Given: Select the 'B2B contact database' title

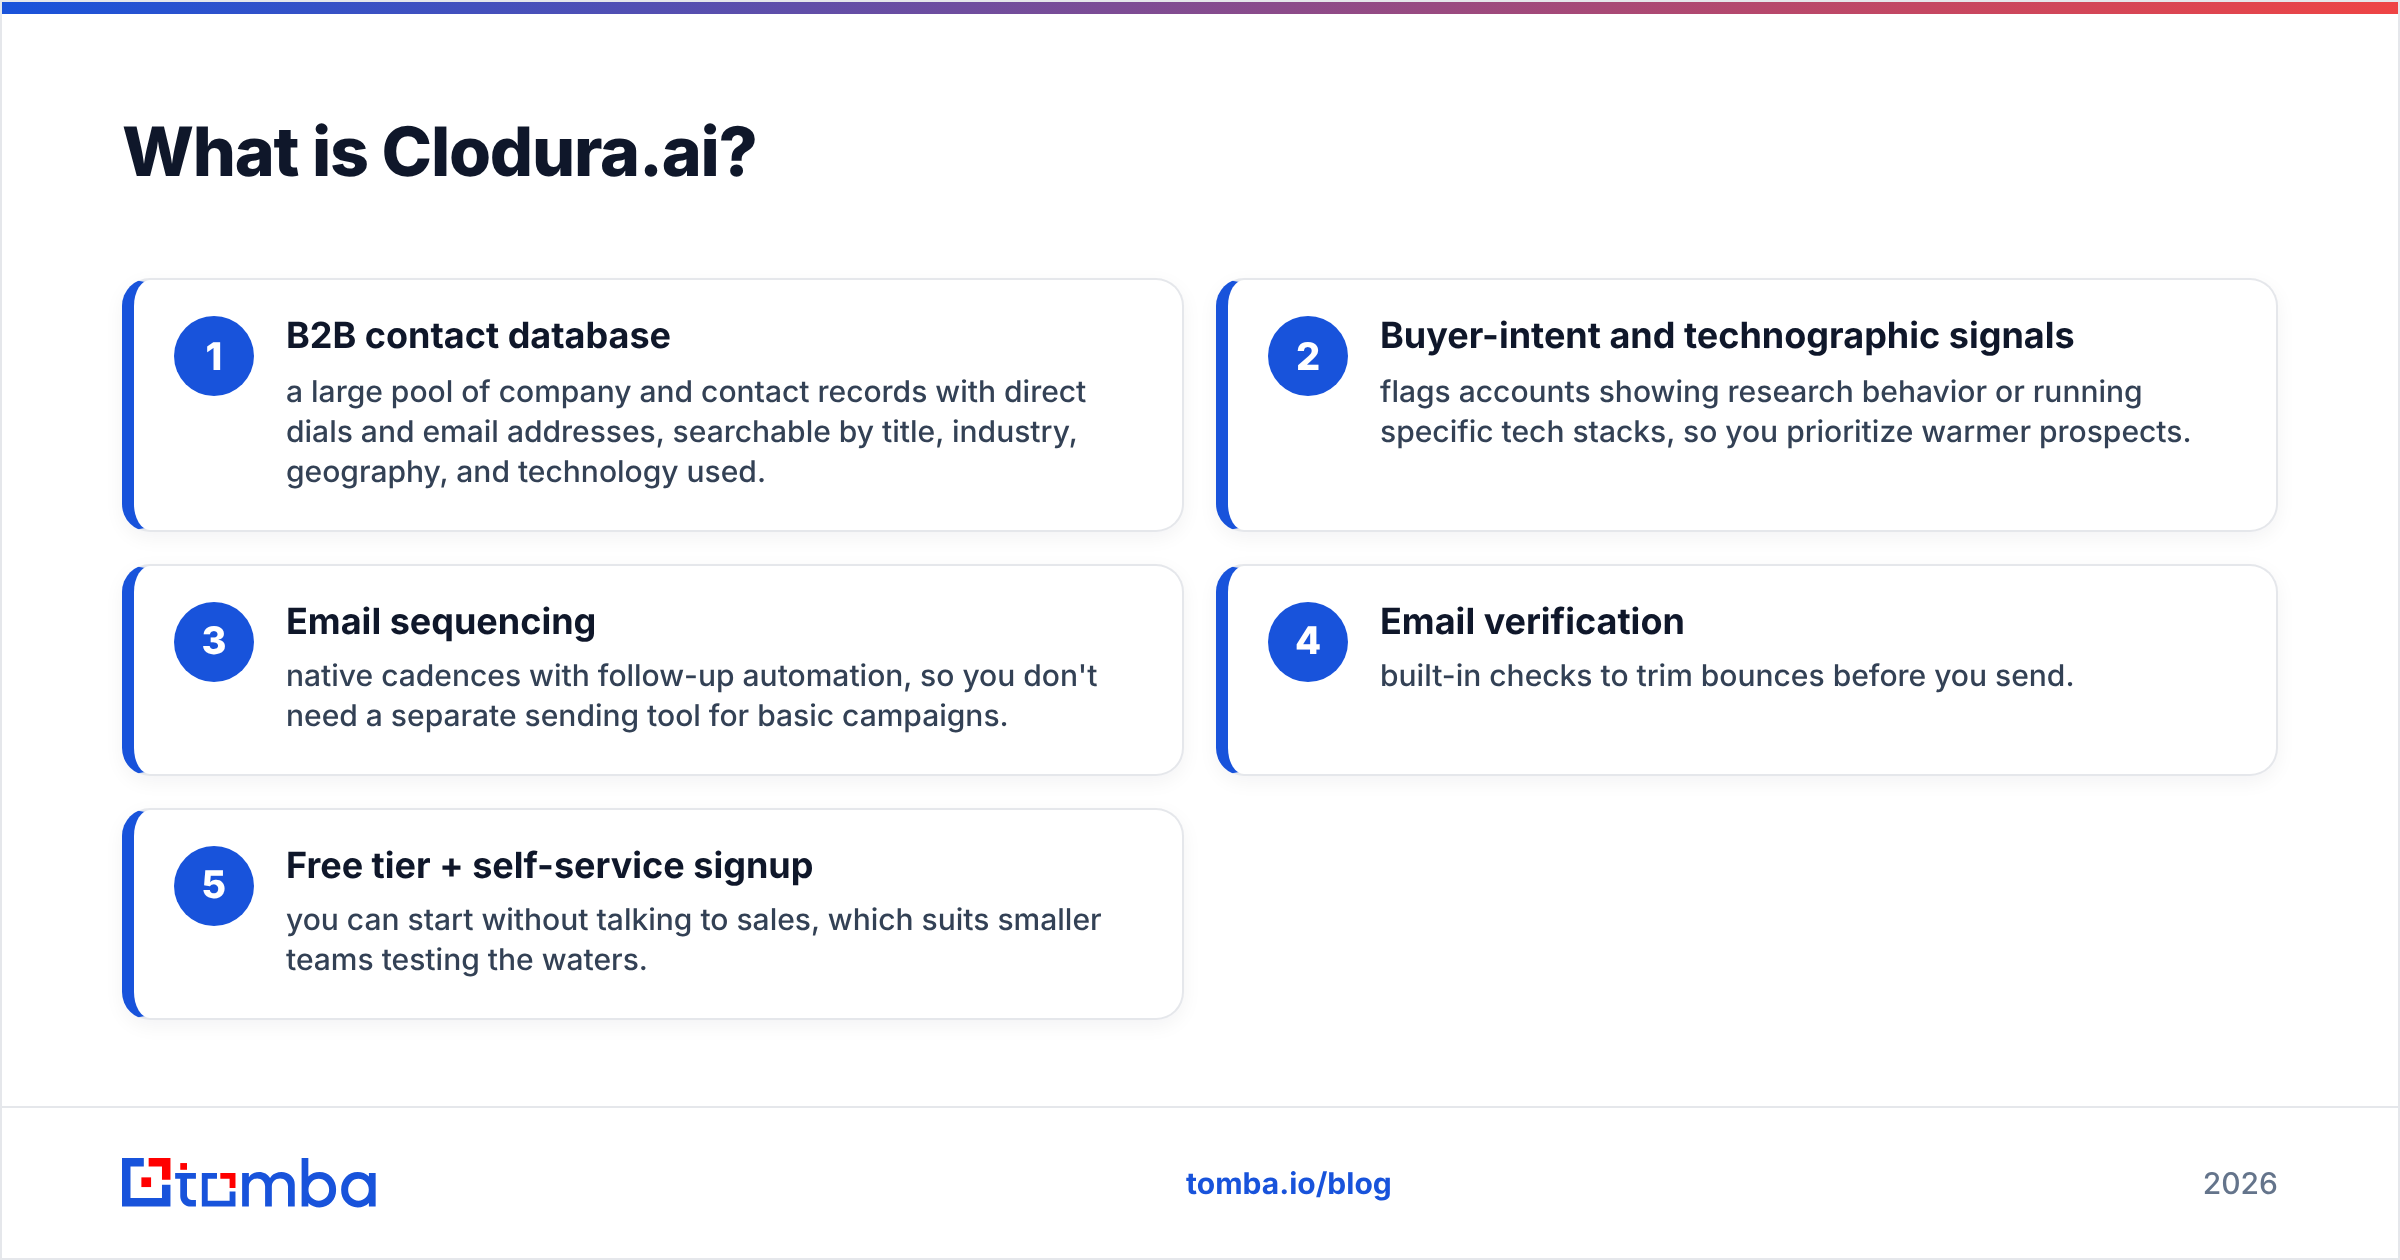Looking at the screenshot, I should coord(478,336).
